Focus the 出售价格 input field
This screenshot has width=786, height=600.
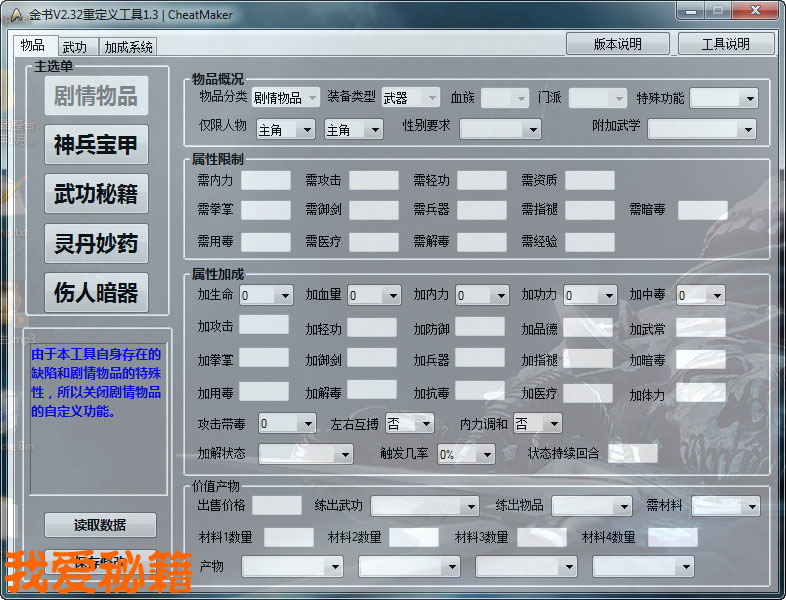276,506
